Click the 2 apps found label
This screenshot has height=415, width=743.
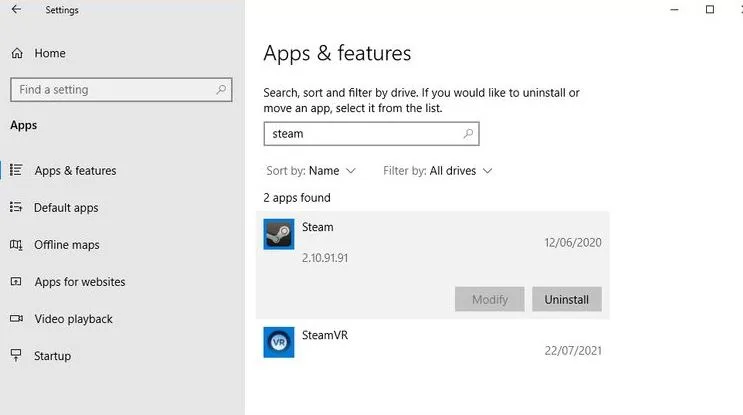(297, 198)
